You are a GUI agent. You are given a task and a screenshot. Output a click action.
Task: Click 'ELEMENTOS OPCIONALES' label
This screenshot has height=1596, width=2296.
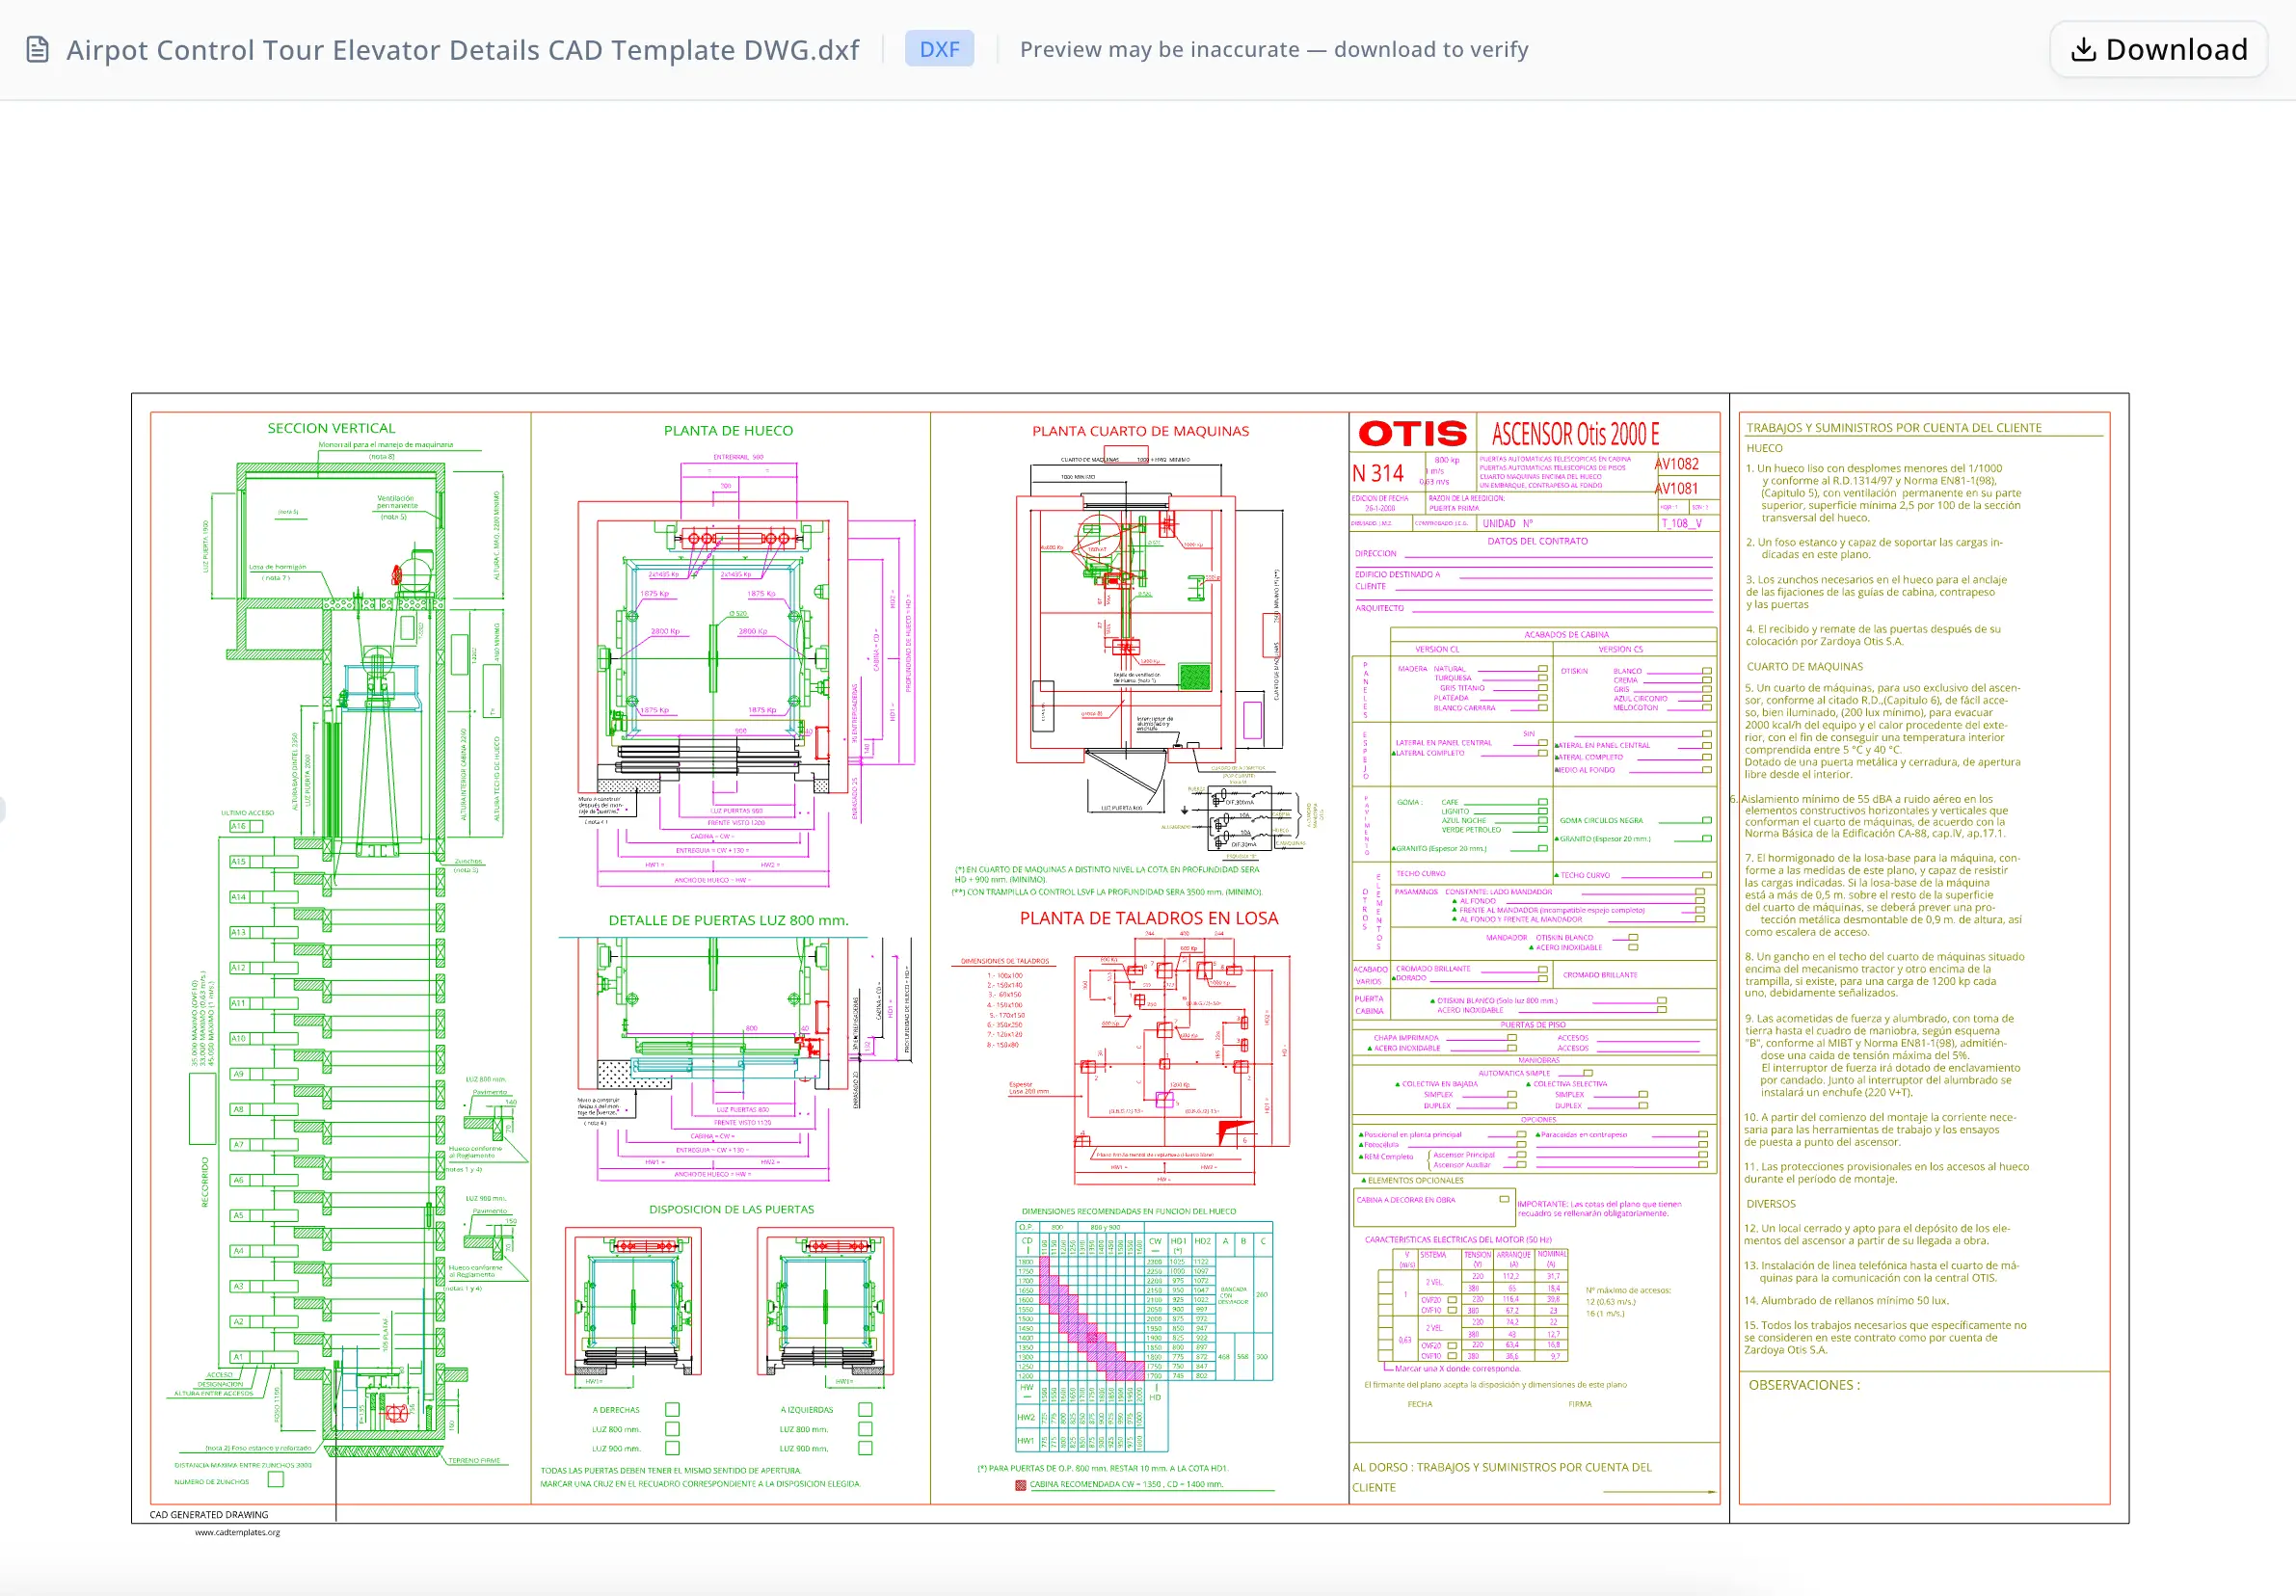(x=1415, y=1180)
